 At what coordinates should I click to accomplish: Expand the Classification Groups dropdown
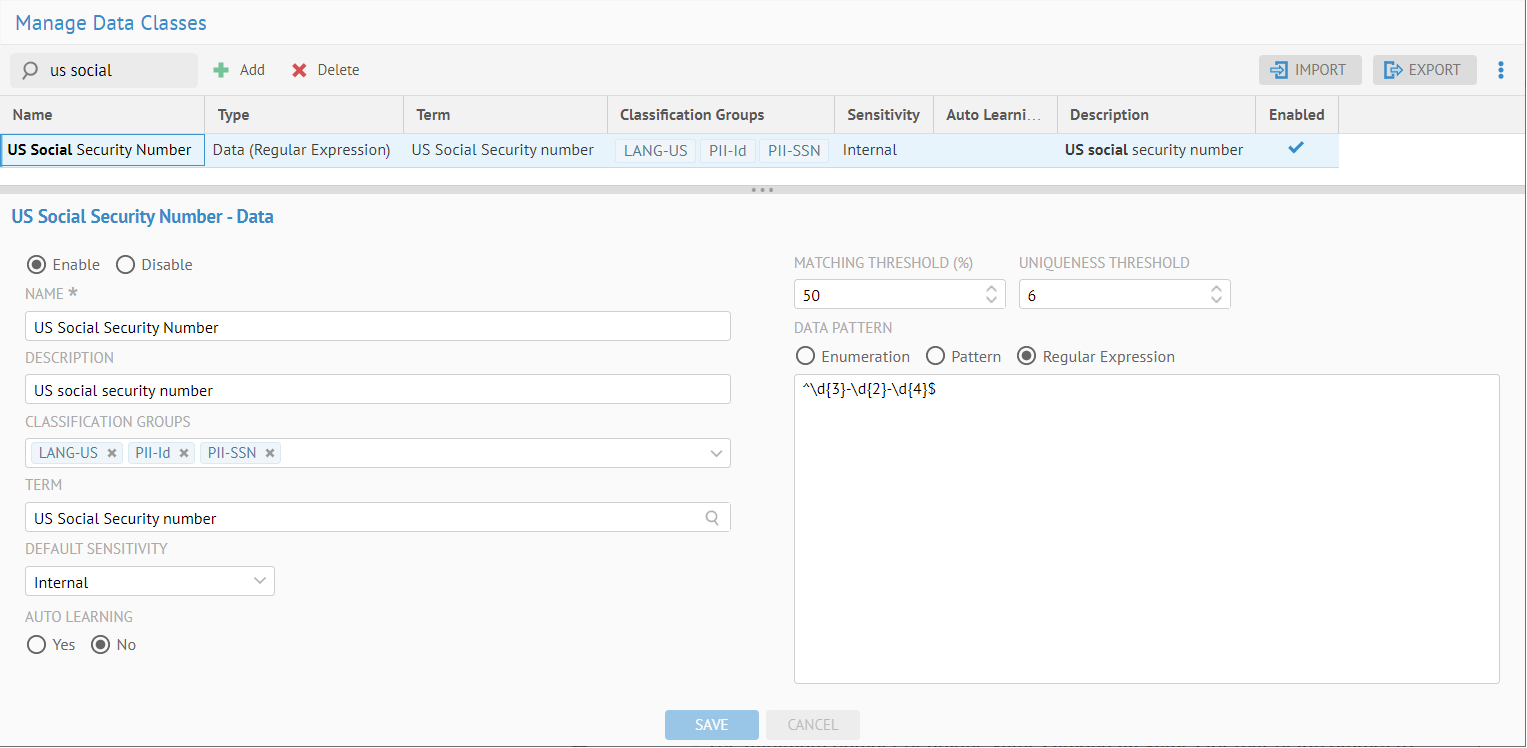tap(716, 453)
